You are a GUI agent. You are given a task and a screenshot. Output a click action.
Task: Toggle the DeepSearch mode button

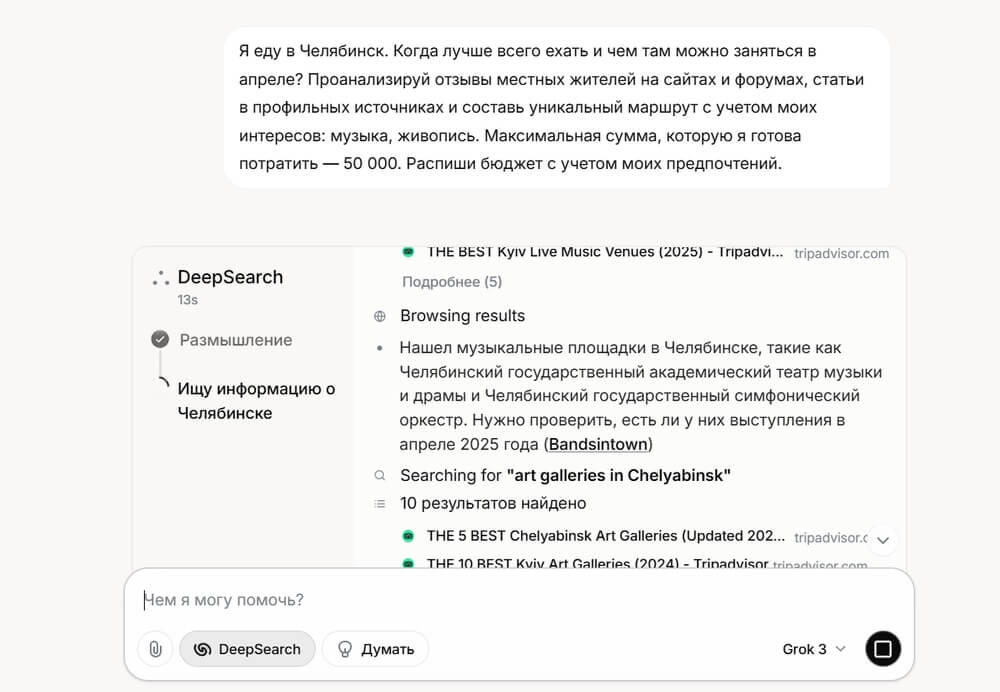coord(247,649)
